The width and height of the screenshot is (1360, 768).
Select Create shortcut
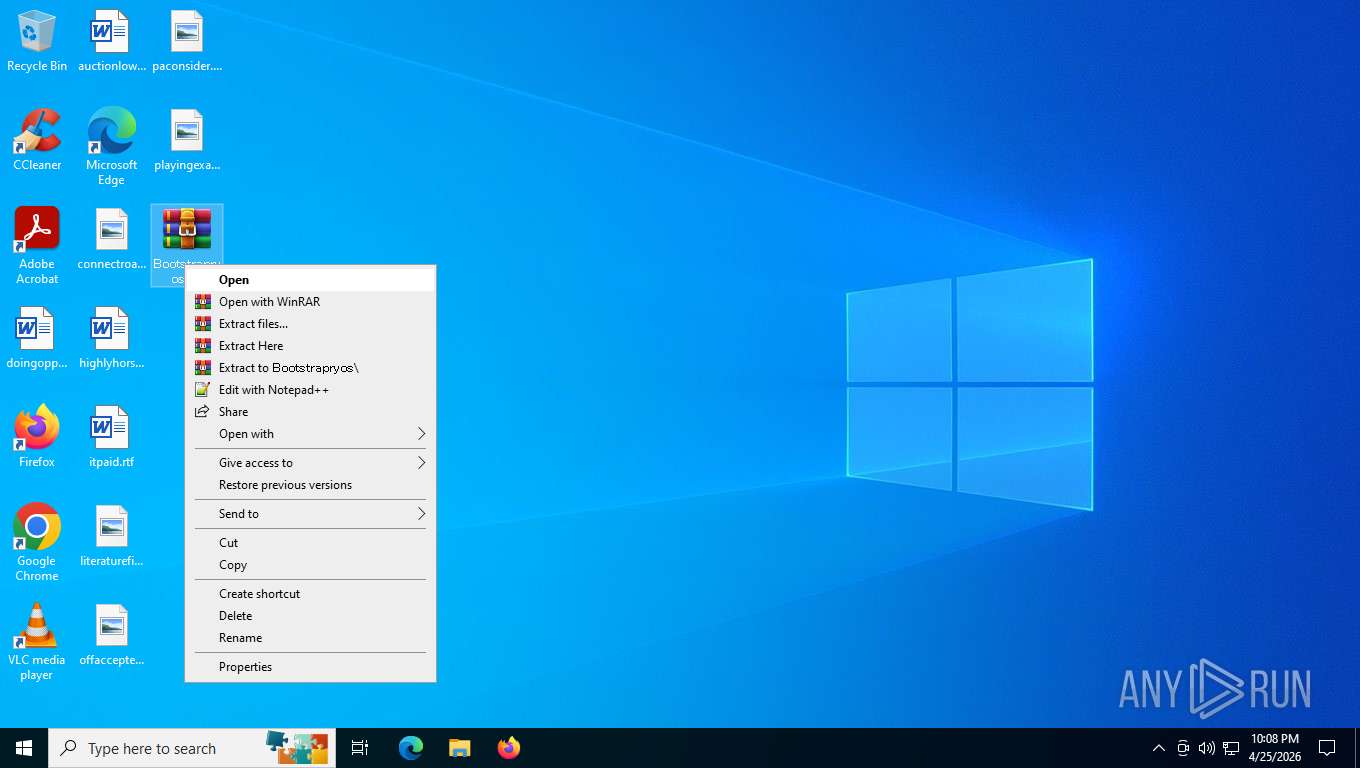pos(310,594)
